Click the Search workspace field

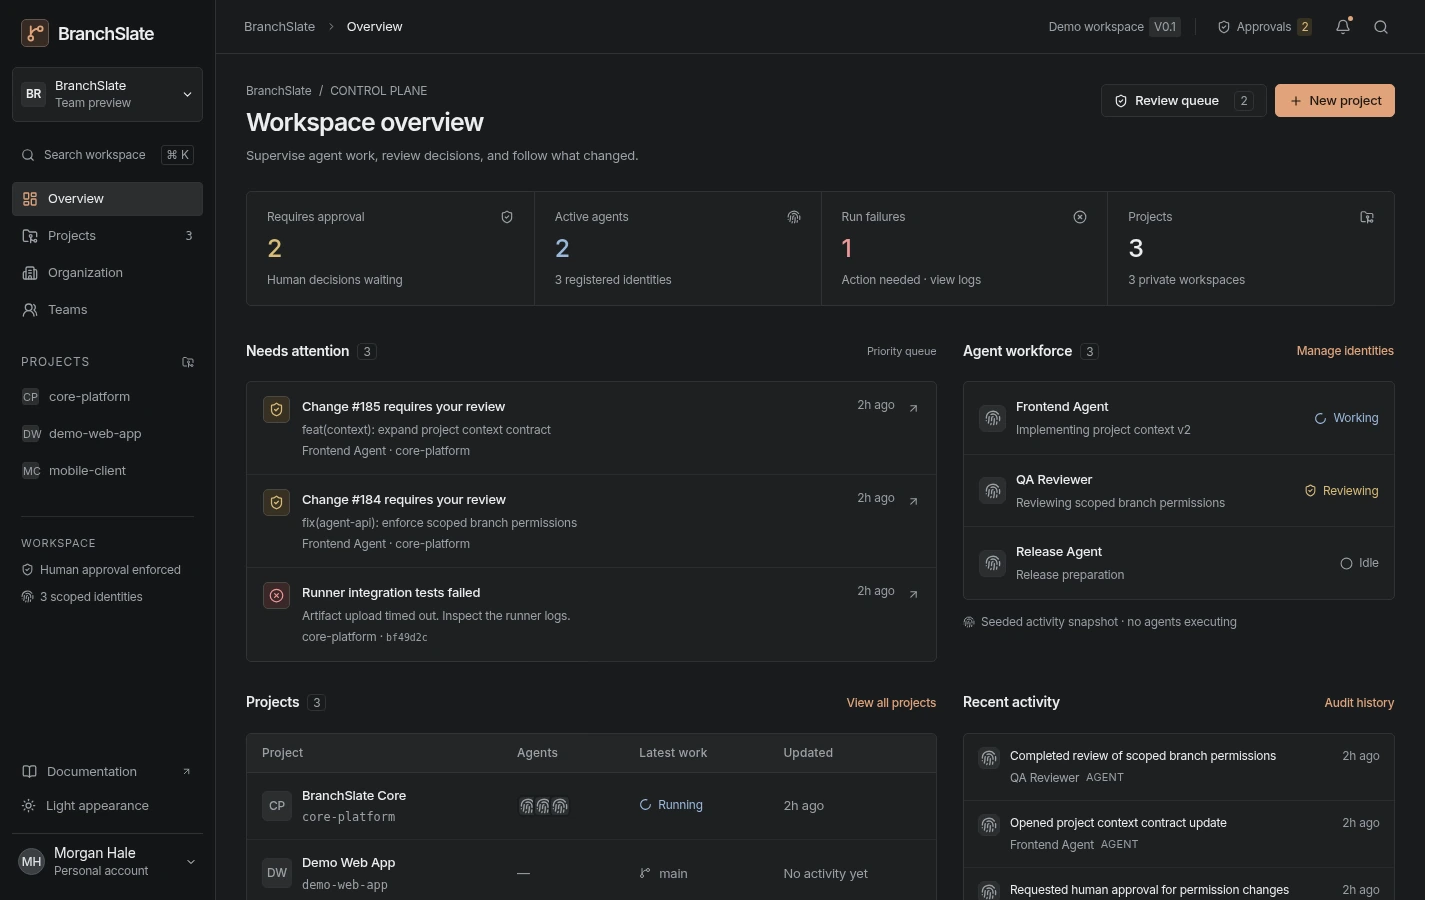(107, 155)
